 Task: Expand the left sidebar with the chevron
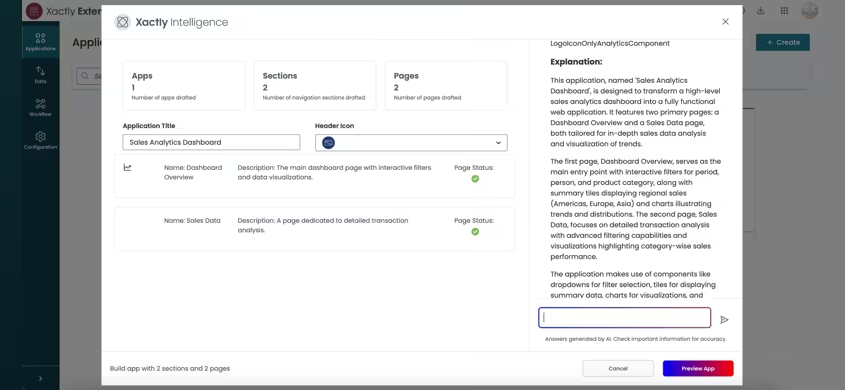point(40,379)
